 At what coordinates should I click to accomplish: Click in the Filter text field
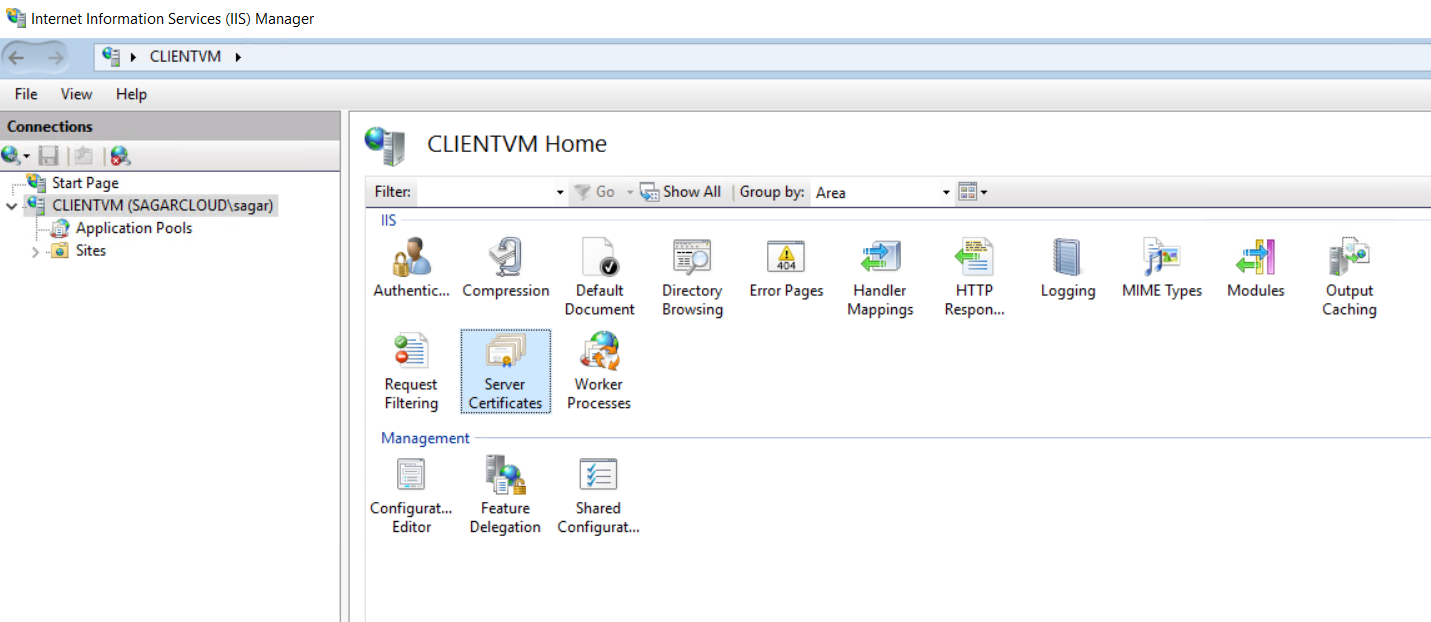(484, 192)
